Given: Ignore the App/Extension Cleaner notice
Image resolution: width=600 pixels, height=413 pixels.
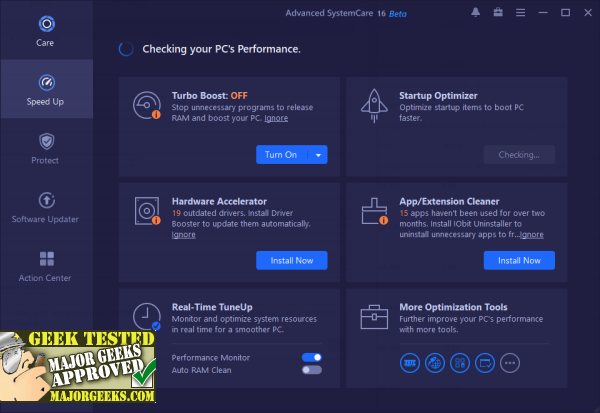Looking at the screenshot, I should coord(532,234).
